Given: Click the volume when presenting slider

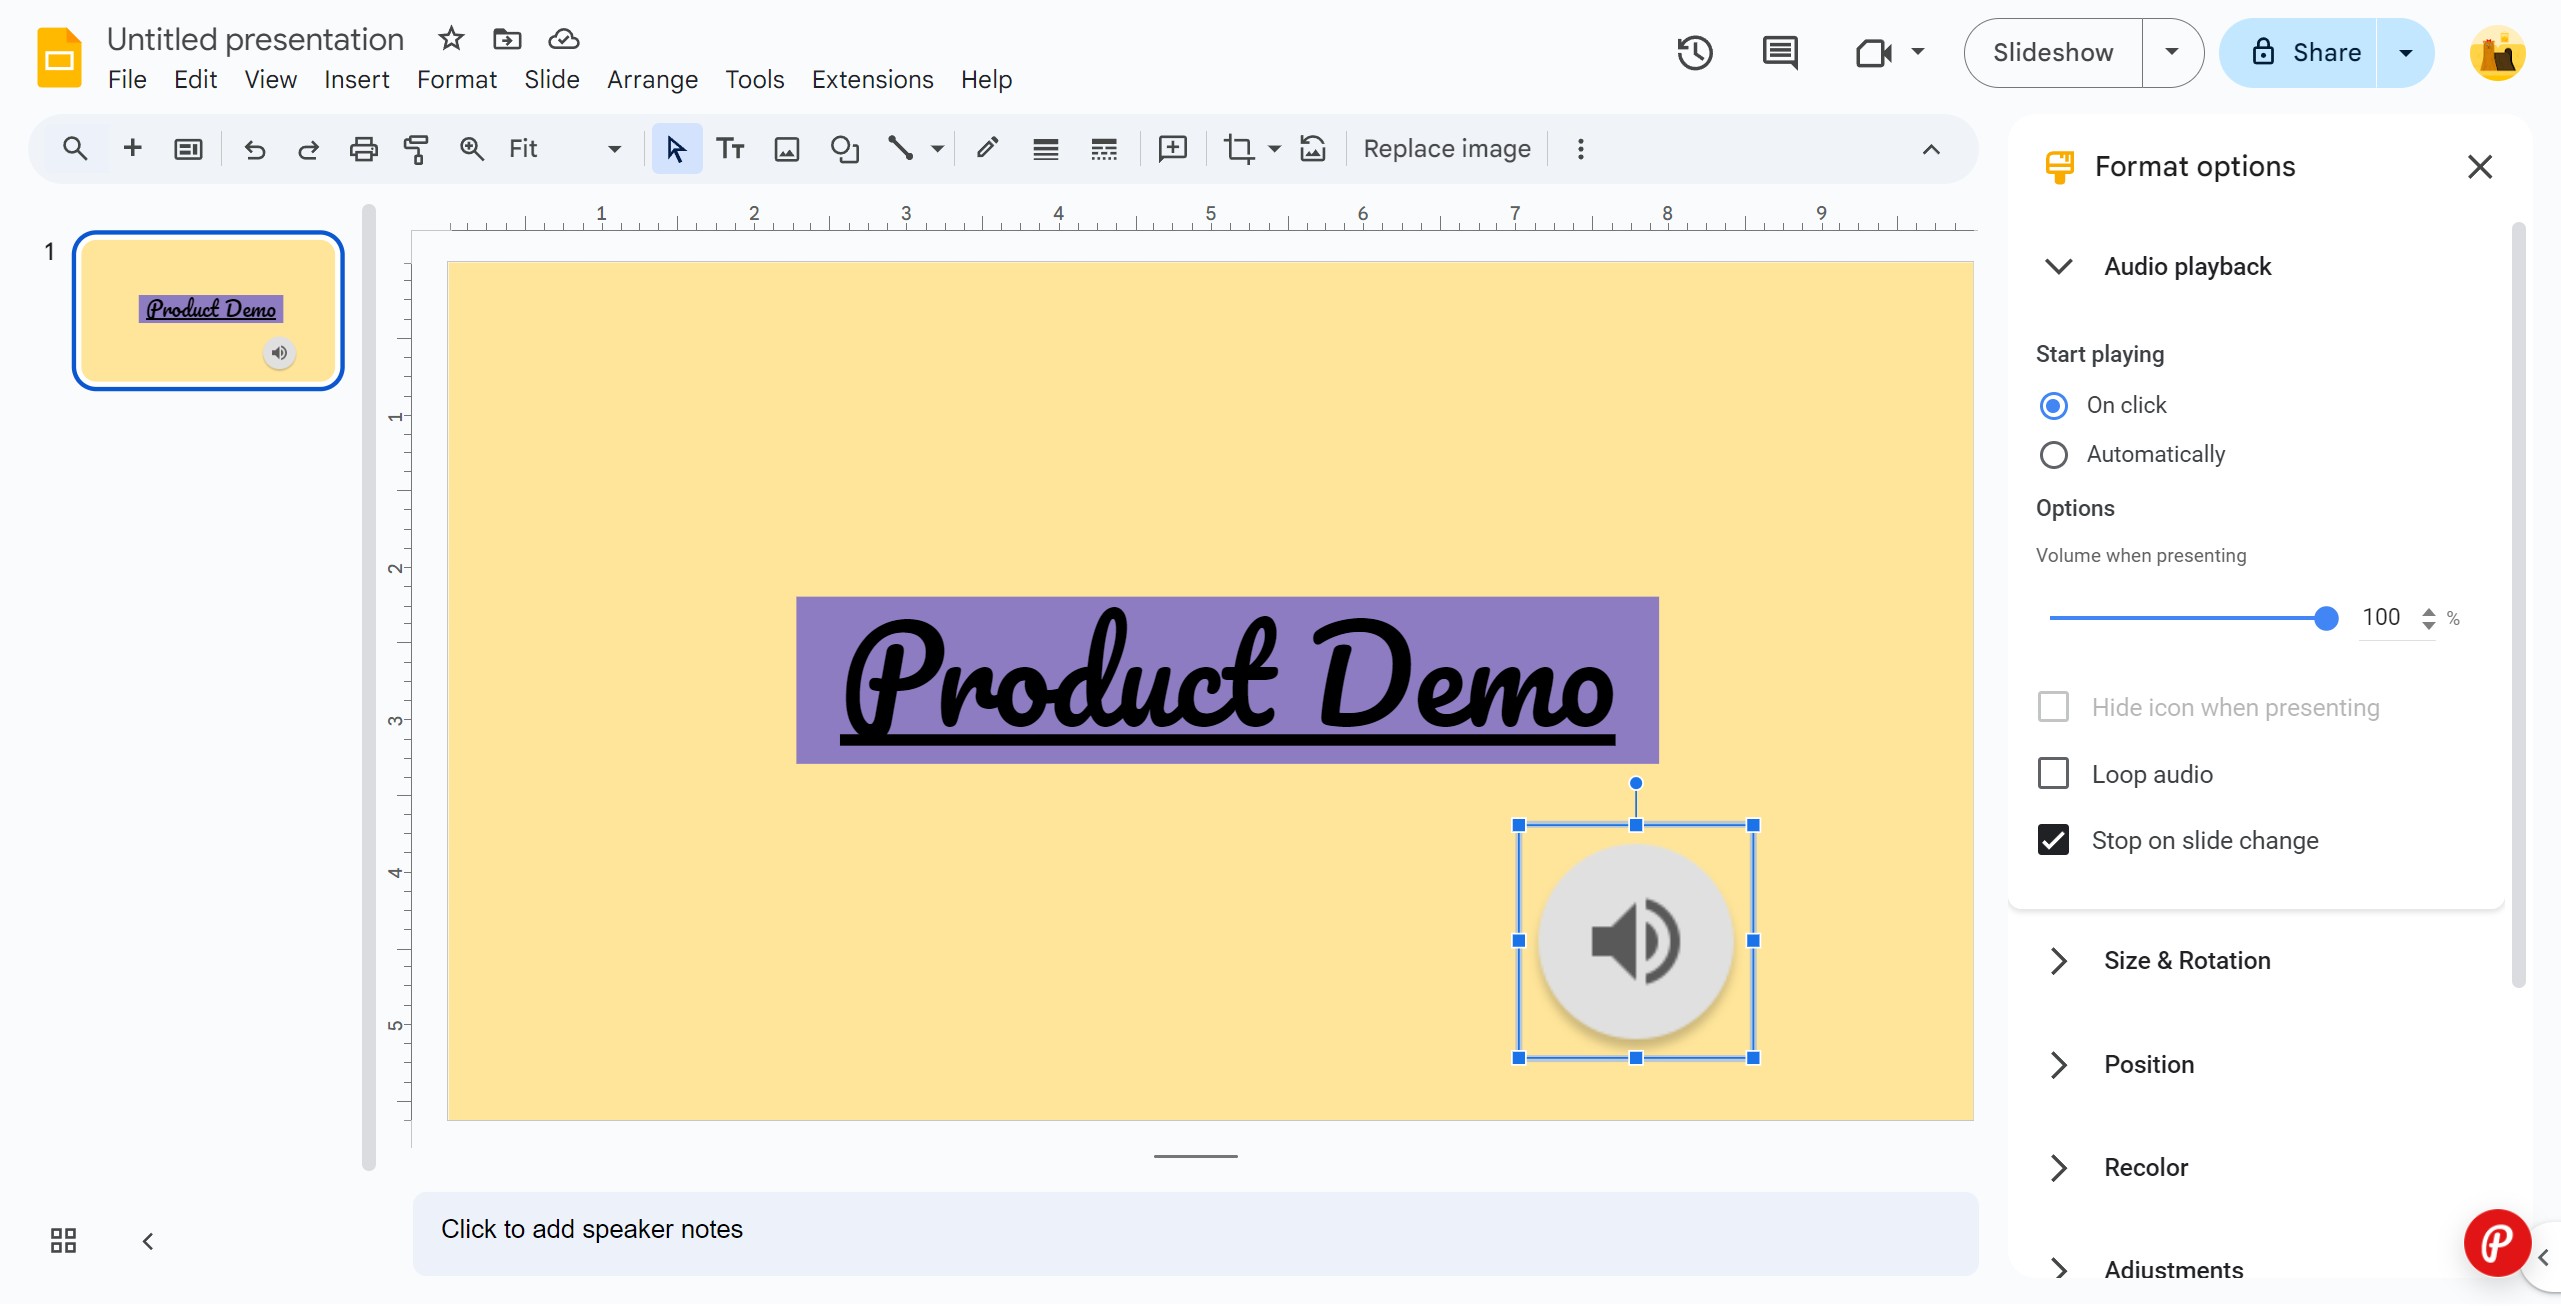Looking at the screenshot, I should coord(2192,618).
